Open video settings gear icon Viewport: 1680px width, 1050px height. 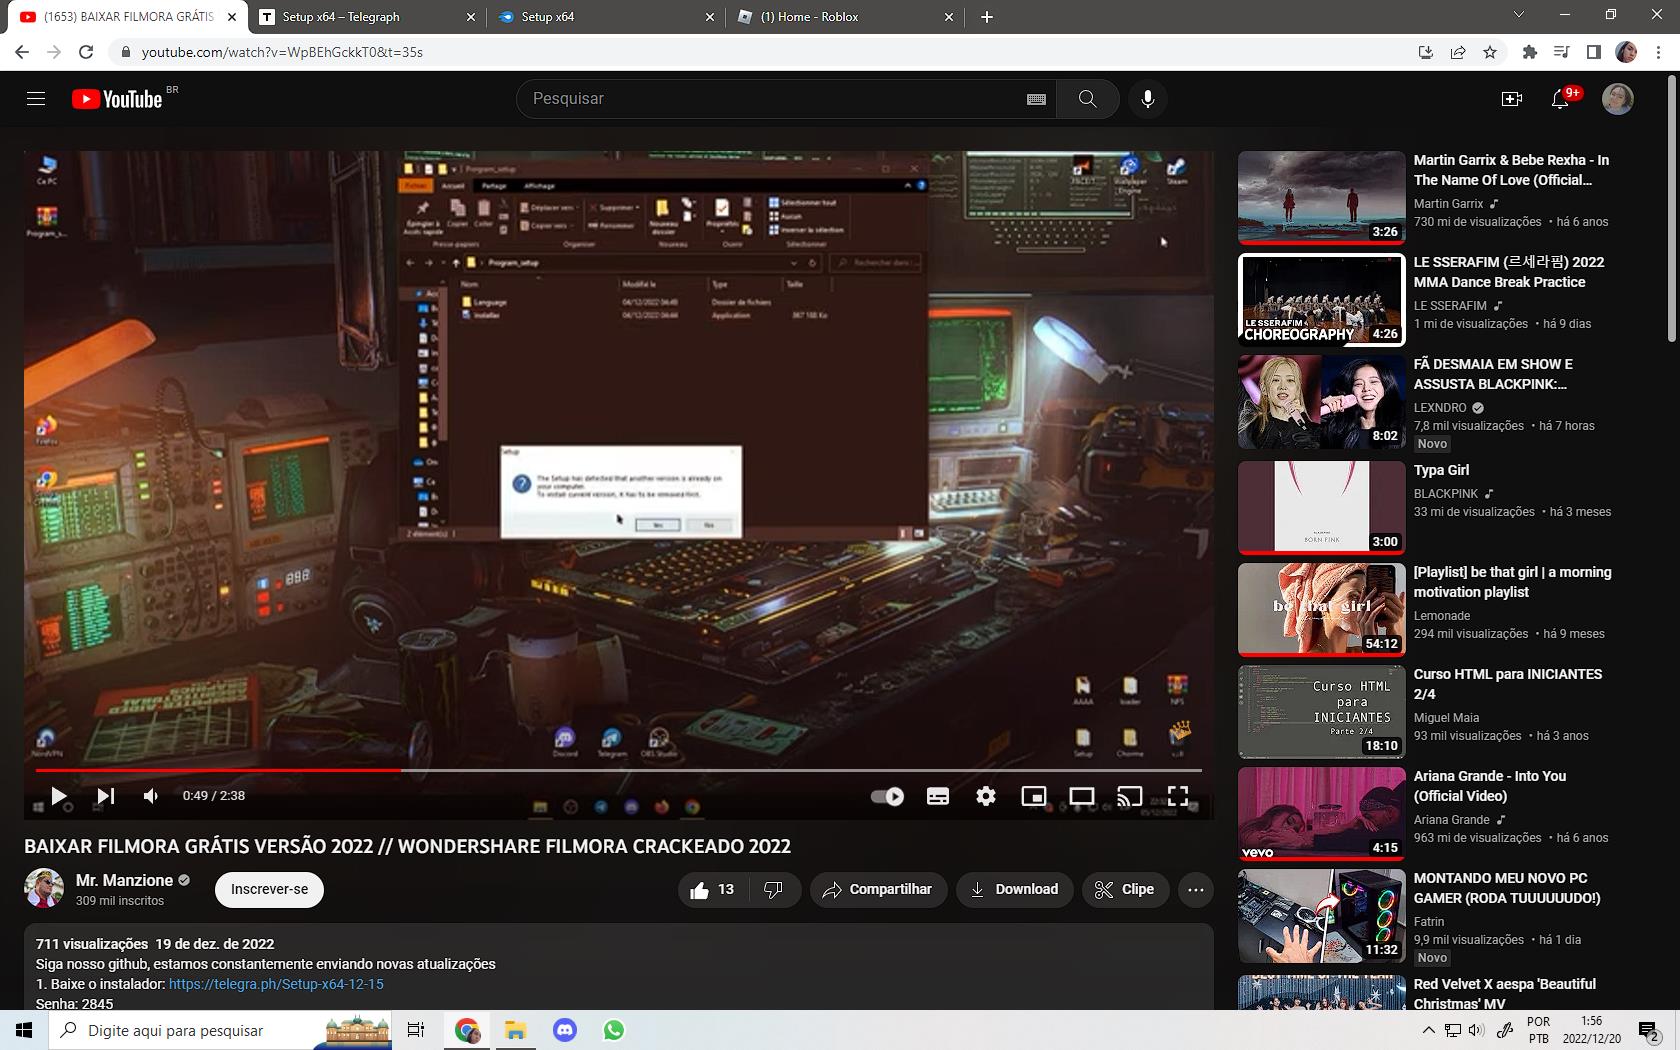tap(986, 796)
